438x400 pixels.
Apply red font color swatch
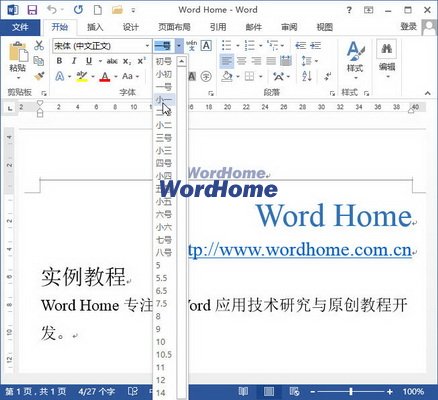pos(105,77)
